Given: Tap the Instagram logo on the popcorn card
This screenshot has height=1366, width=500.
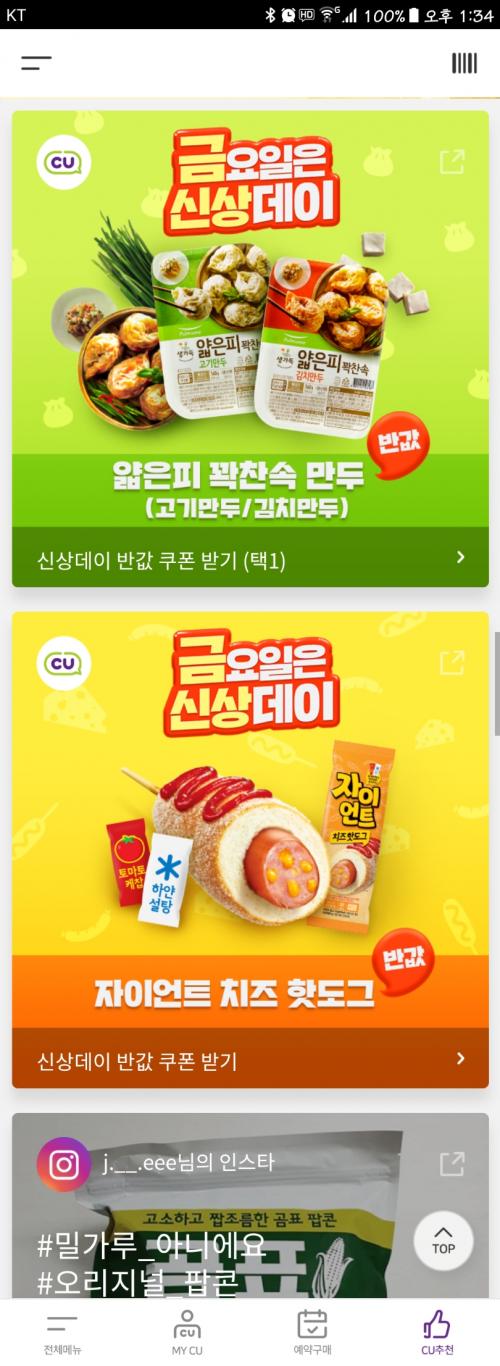Looking at the screenshot, I should (x=63, y=1164).
